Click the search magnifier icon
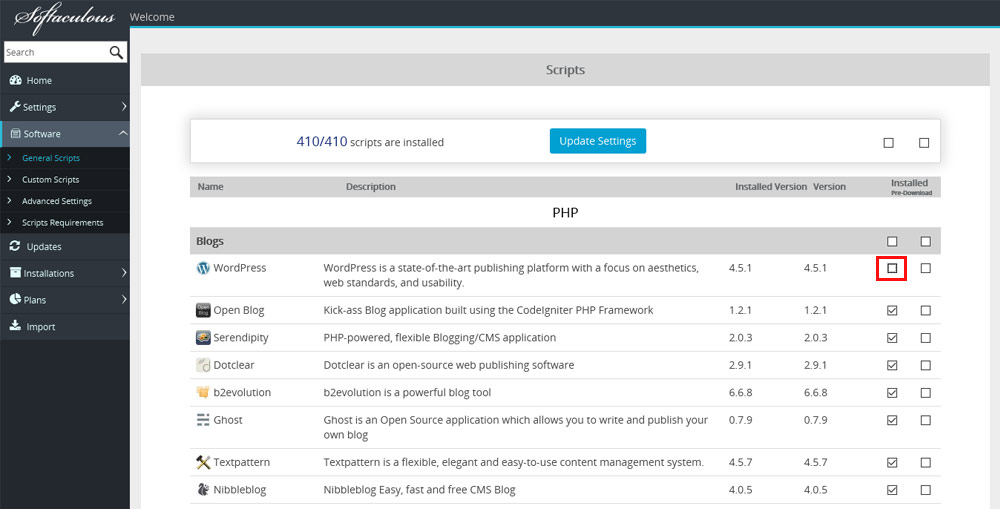The height and width of the screenshot is (509, 1000). click(x=116, y=52)
